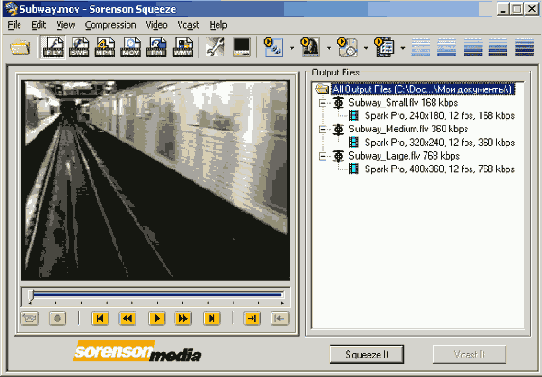Collapse the Subway_Medium.flv tree node
542x377 pixels.
(x=322, y=129)
